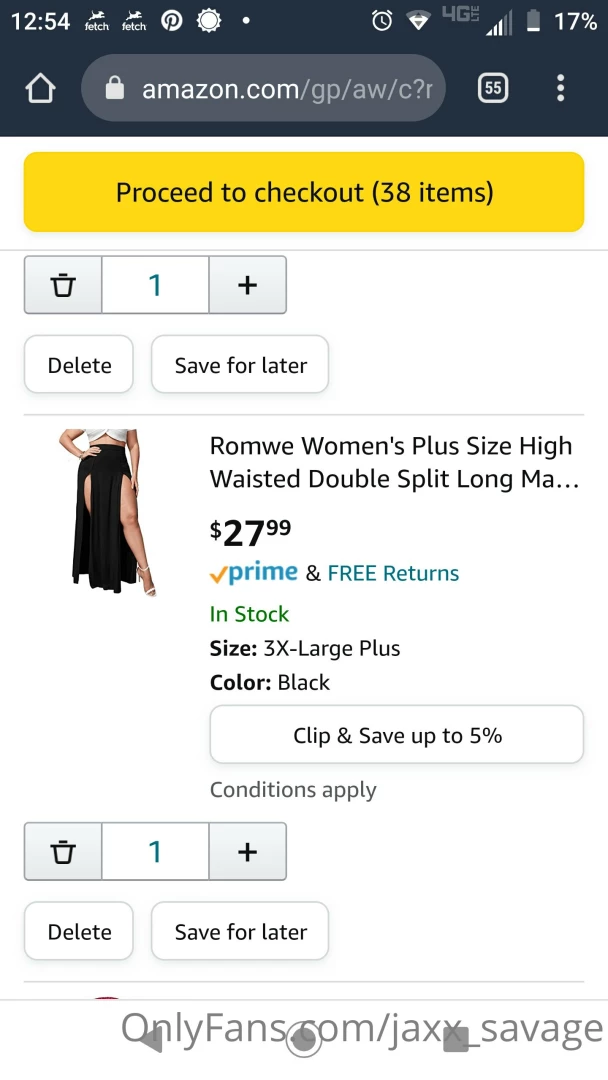Tap the Conditions apply text
608x1080 pixels.
point(293,790)
